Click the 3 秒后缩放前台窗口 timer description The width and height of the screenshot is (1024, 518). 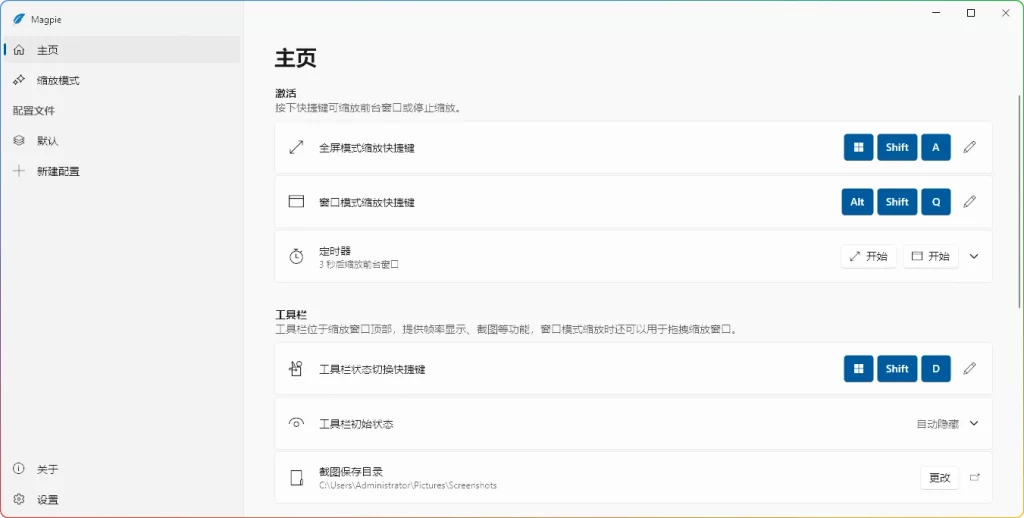[x=359, y=265]
